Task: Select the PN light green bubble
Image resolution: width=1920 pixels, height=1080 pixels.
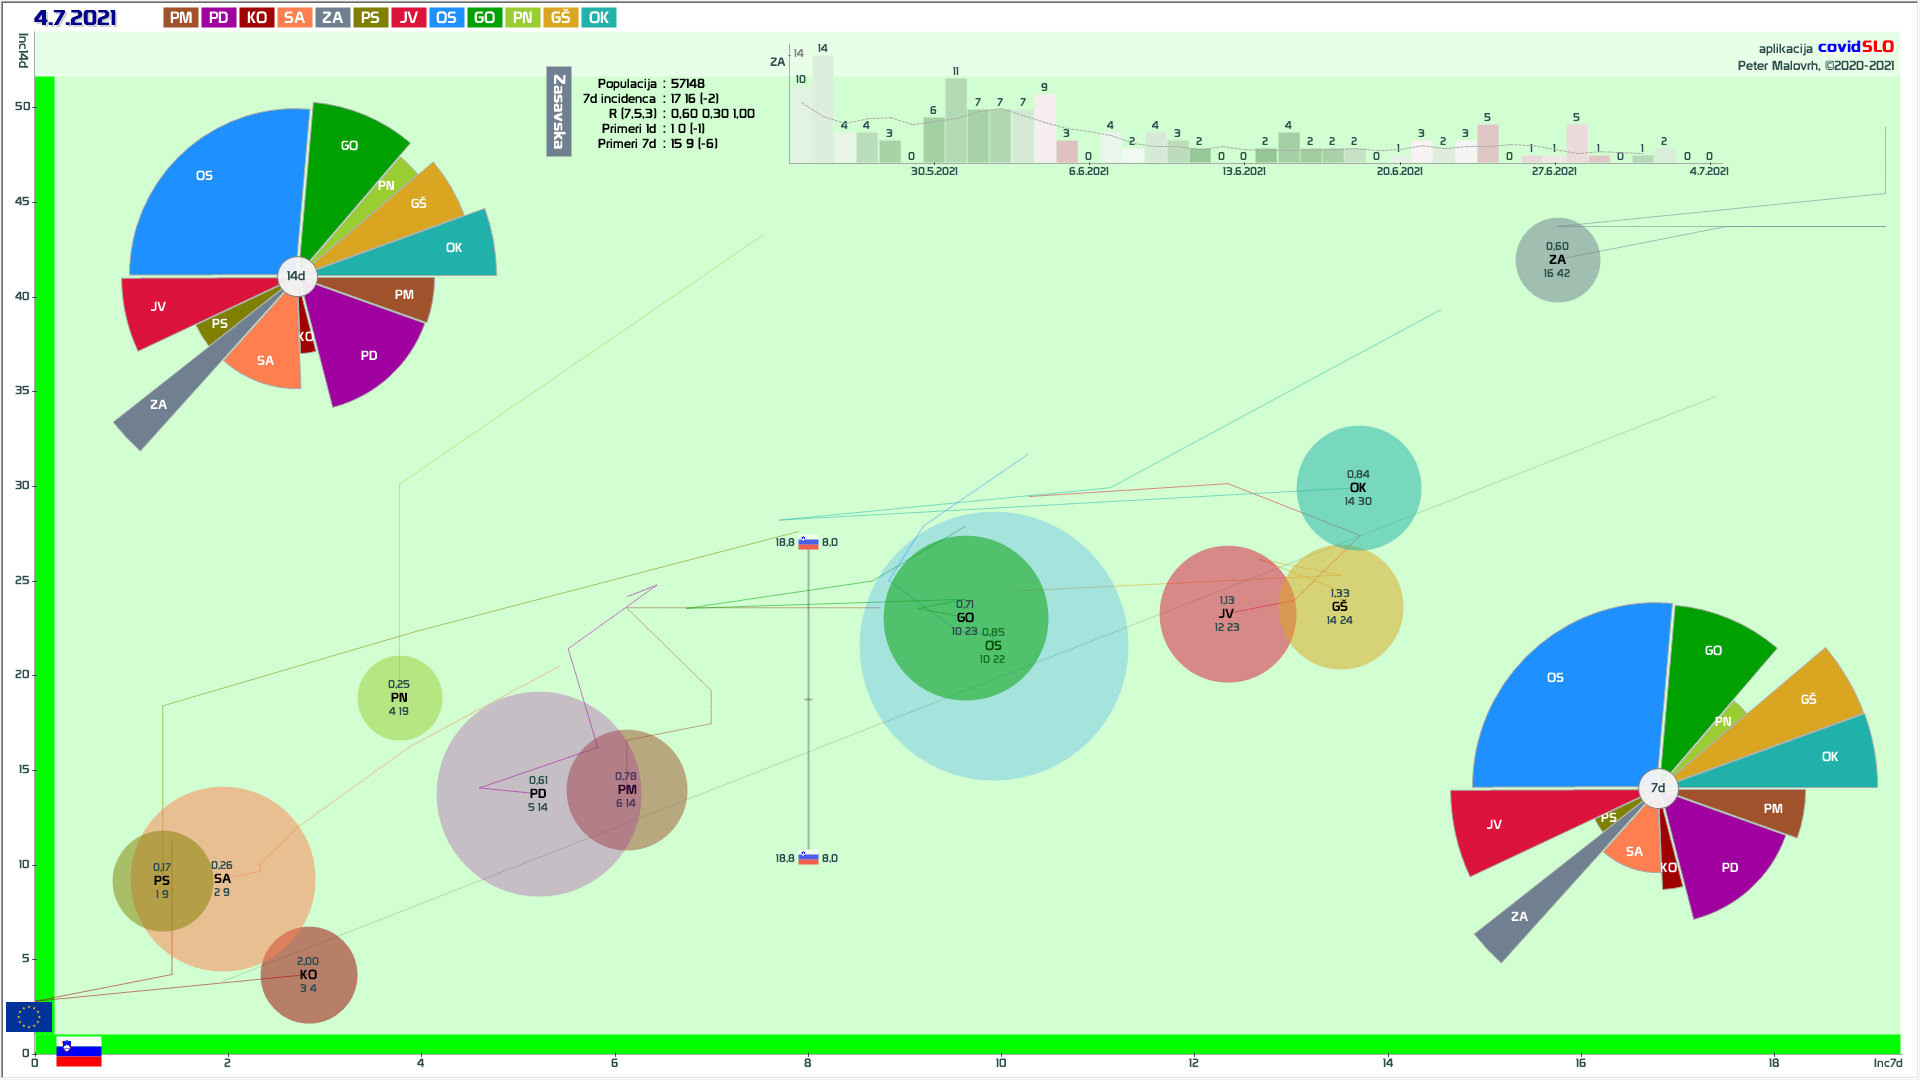Action: (399, 698)
